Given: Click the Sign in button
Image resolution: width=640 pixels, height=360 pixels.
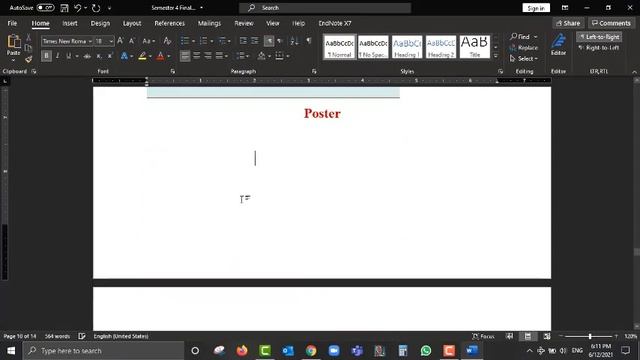Looking at the screenshot, I should [536, 8].
